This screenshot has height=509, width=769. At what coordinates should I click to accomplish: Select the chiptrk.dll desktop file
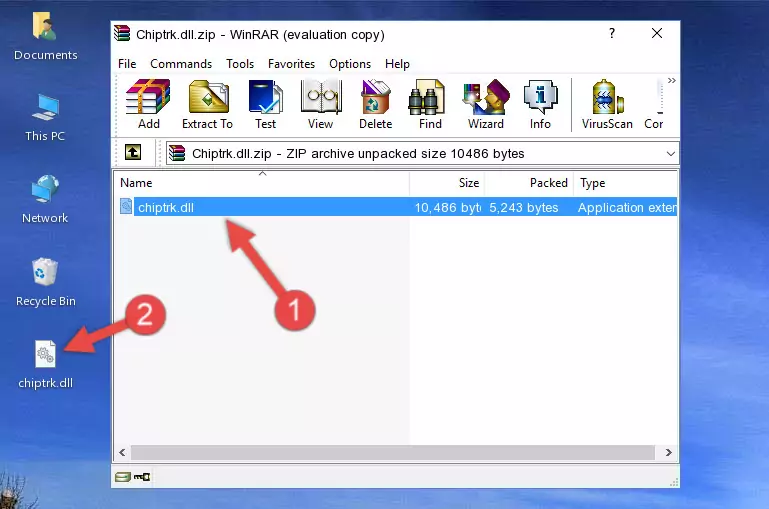tap(46, 365)
